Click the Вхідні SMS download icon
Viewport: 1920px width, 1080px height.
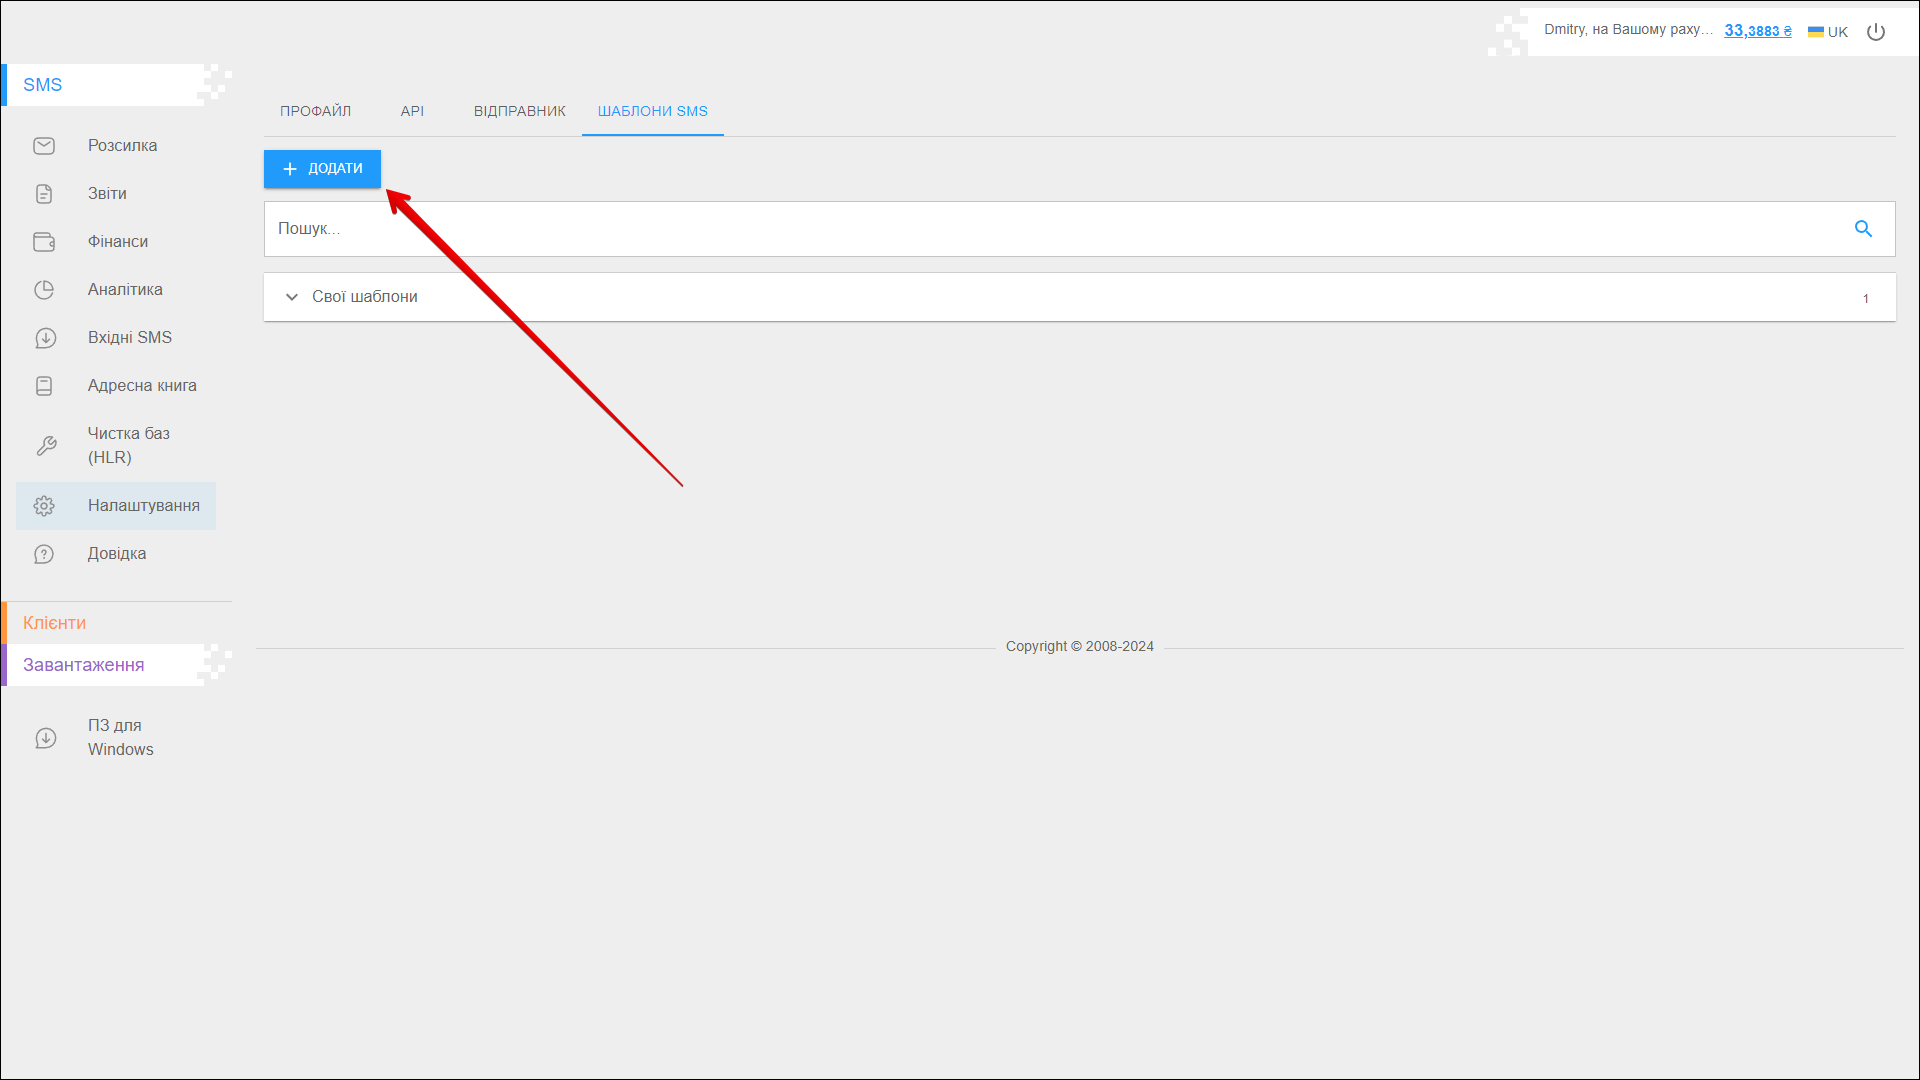pyautogui.click(x=44, y=338)
